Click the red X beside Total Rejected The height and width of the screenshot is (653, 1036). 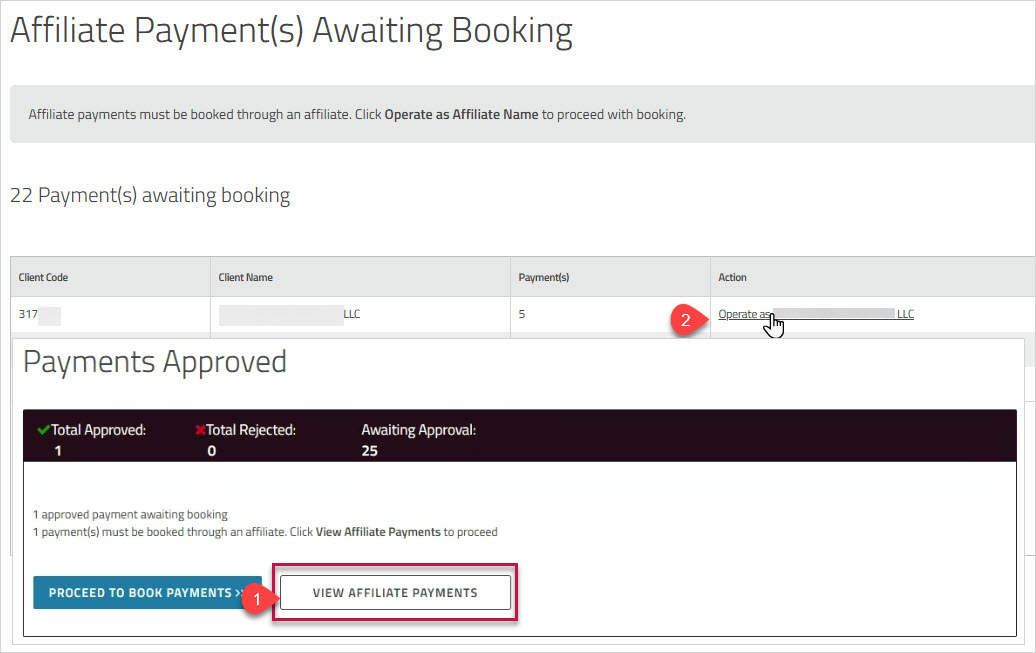pos(200,431)
